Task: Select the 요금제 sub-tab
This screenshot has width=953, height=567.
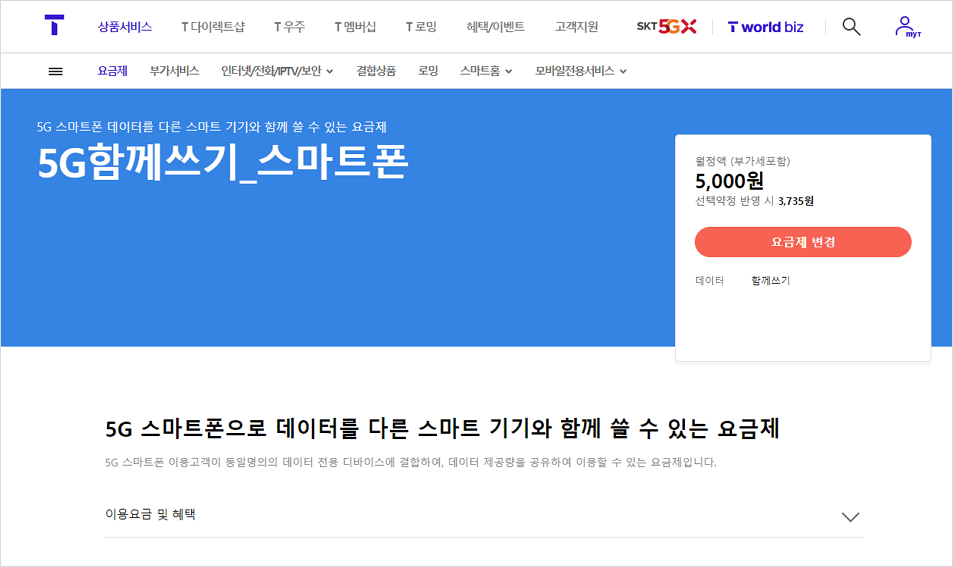Action: pyautogui.click(x=112, y=71)
